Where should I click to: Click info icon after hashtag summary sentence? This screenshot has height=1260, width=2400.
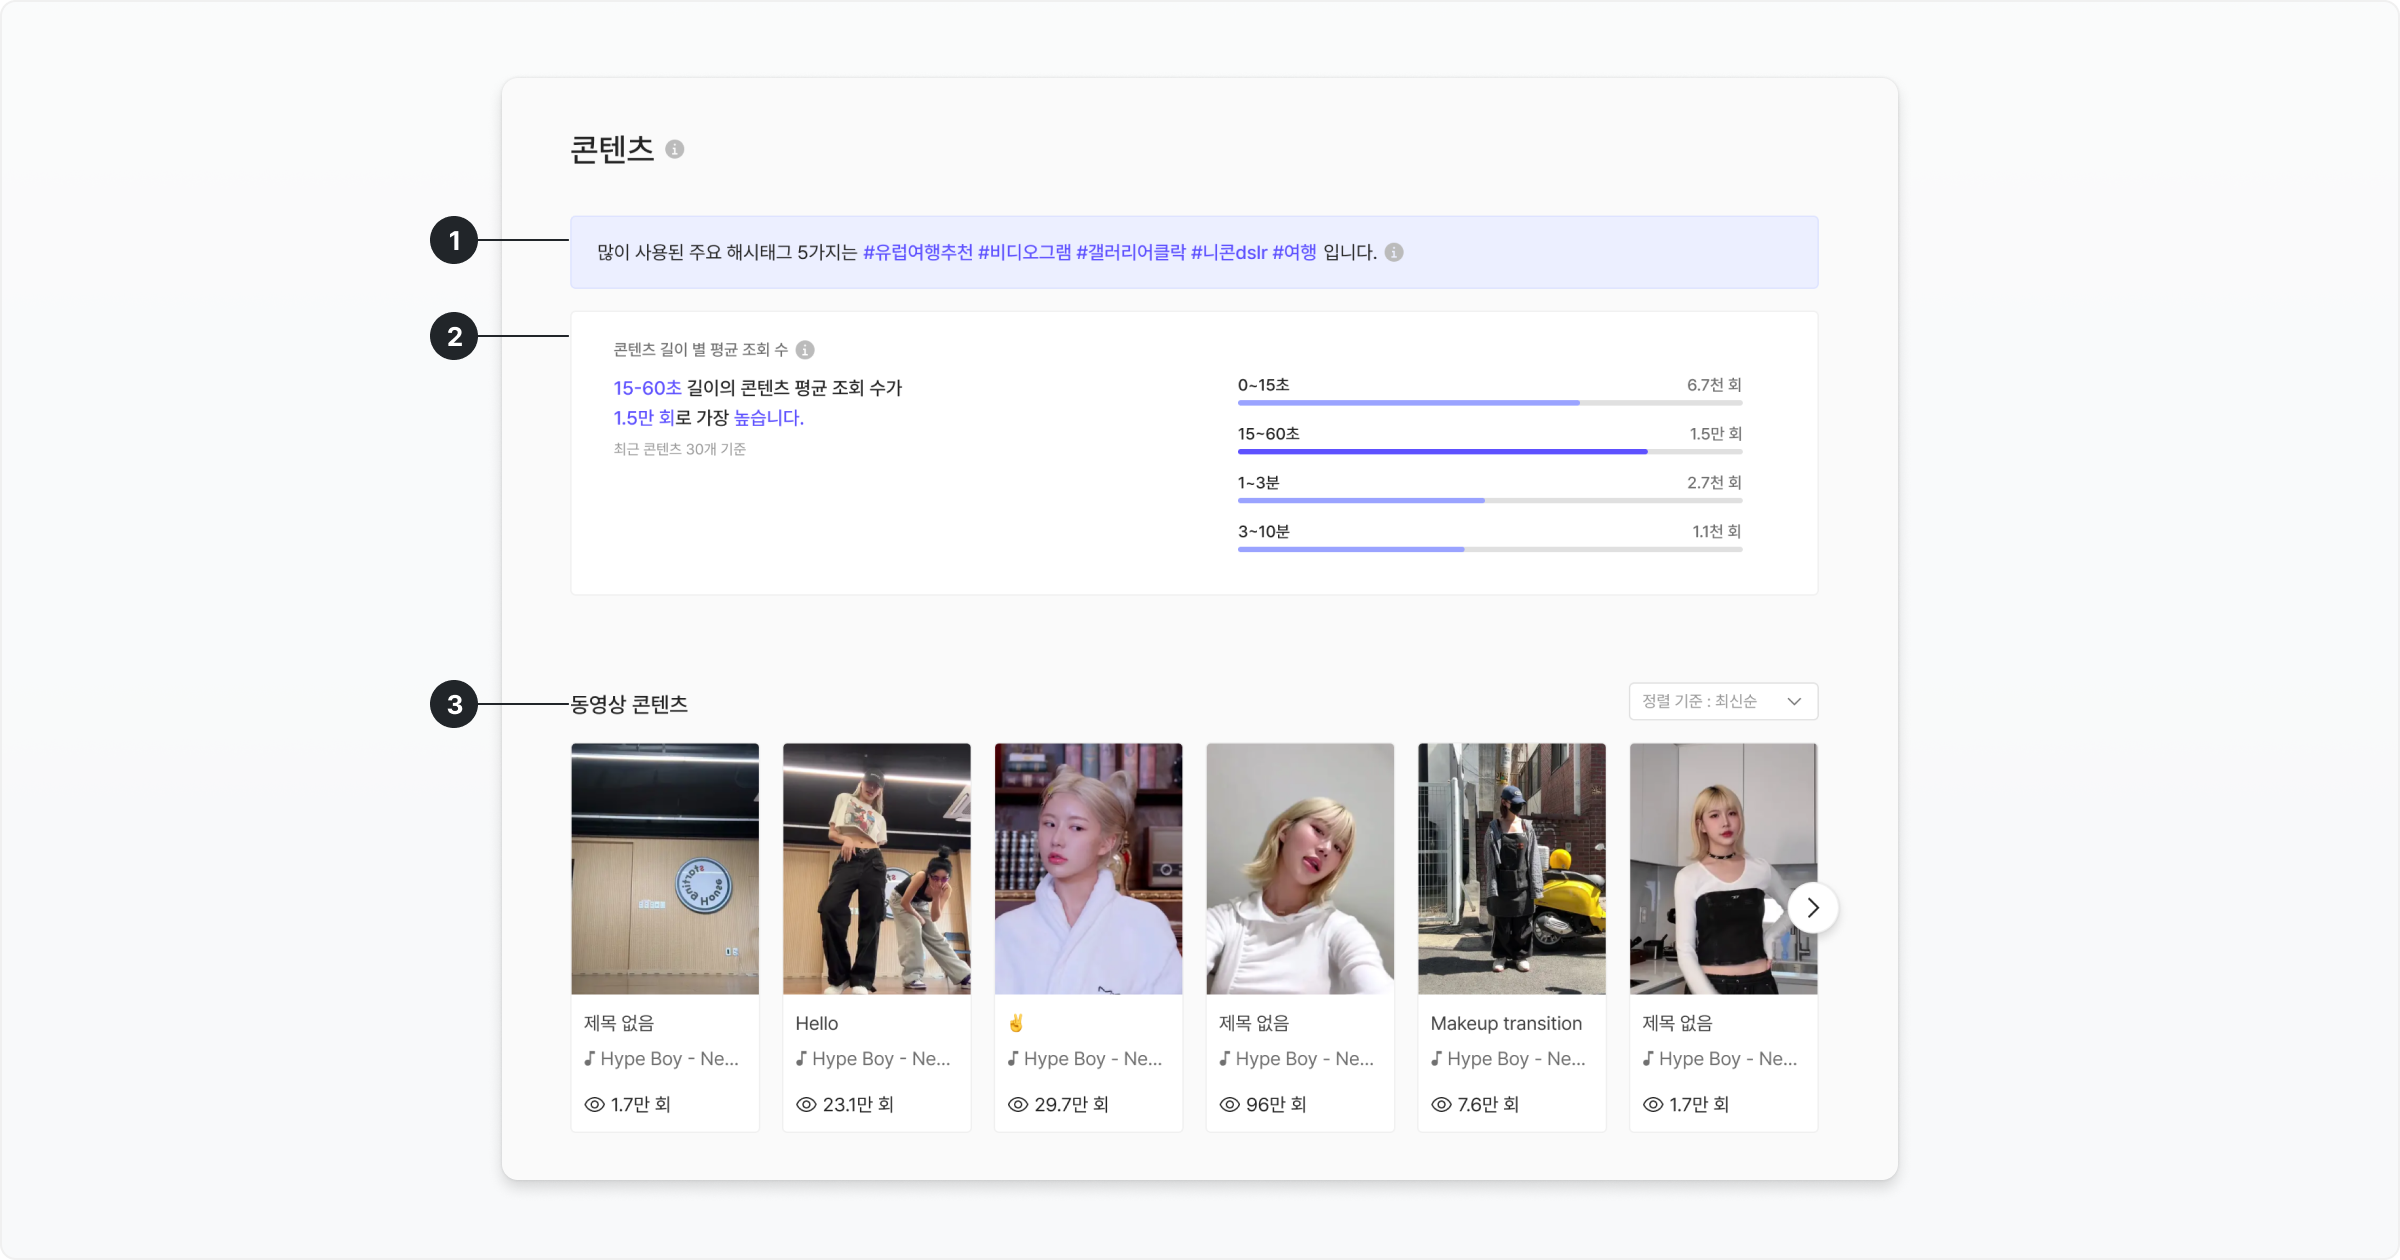coord(1394,252)
